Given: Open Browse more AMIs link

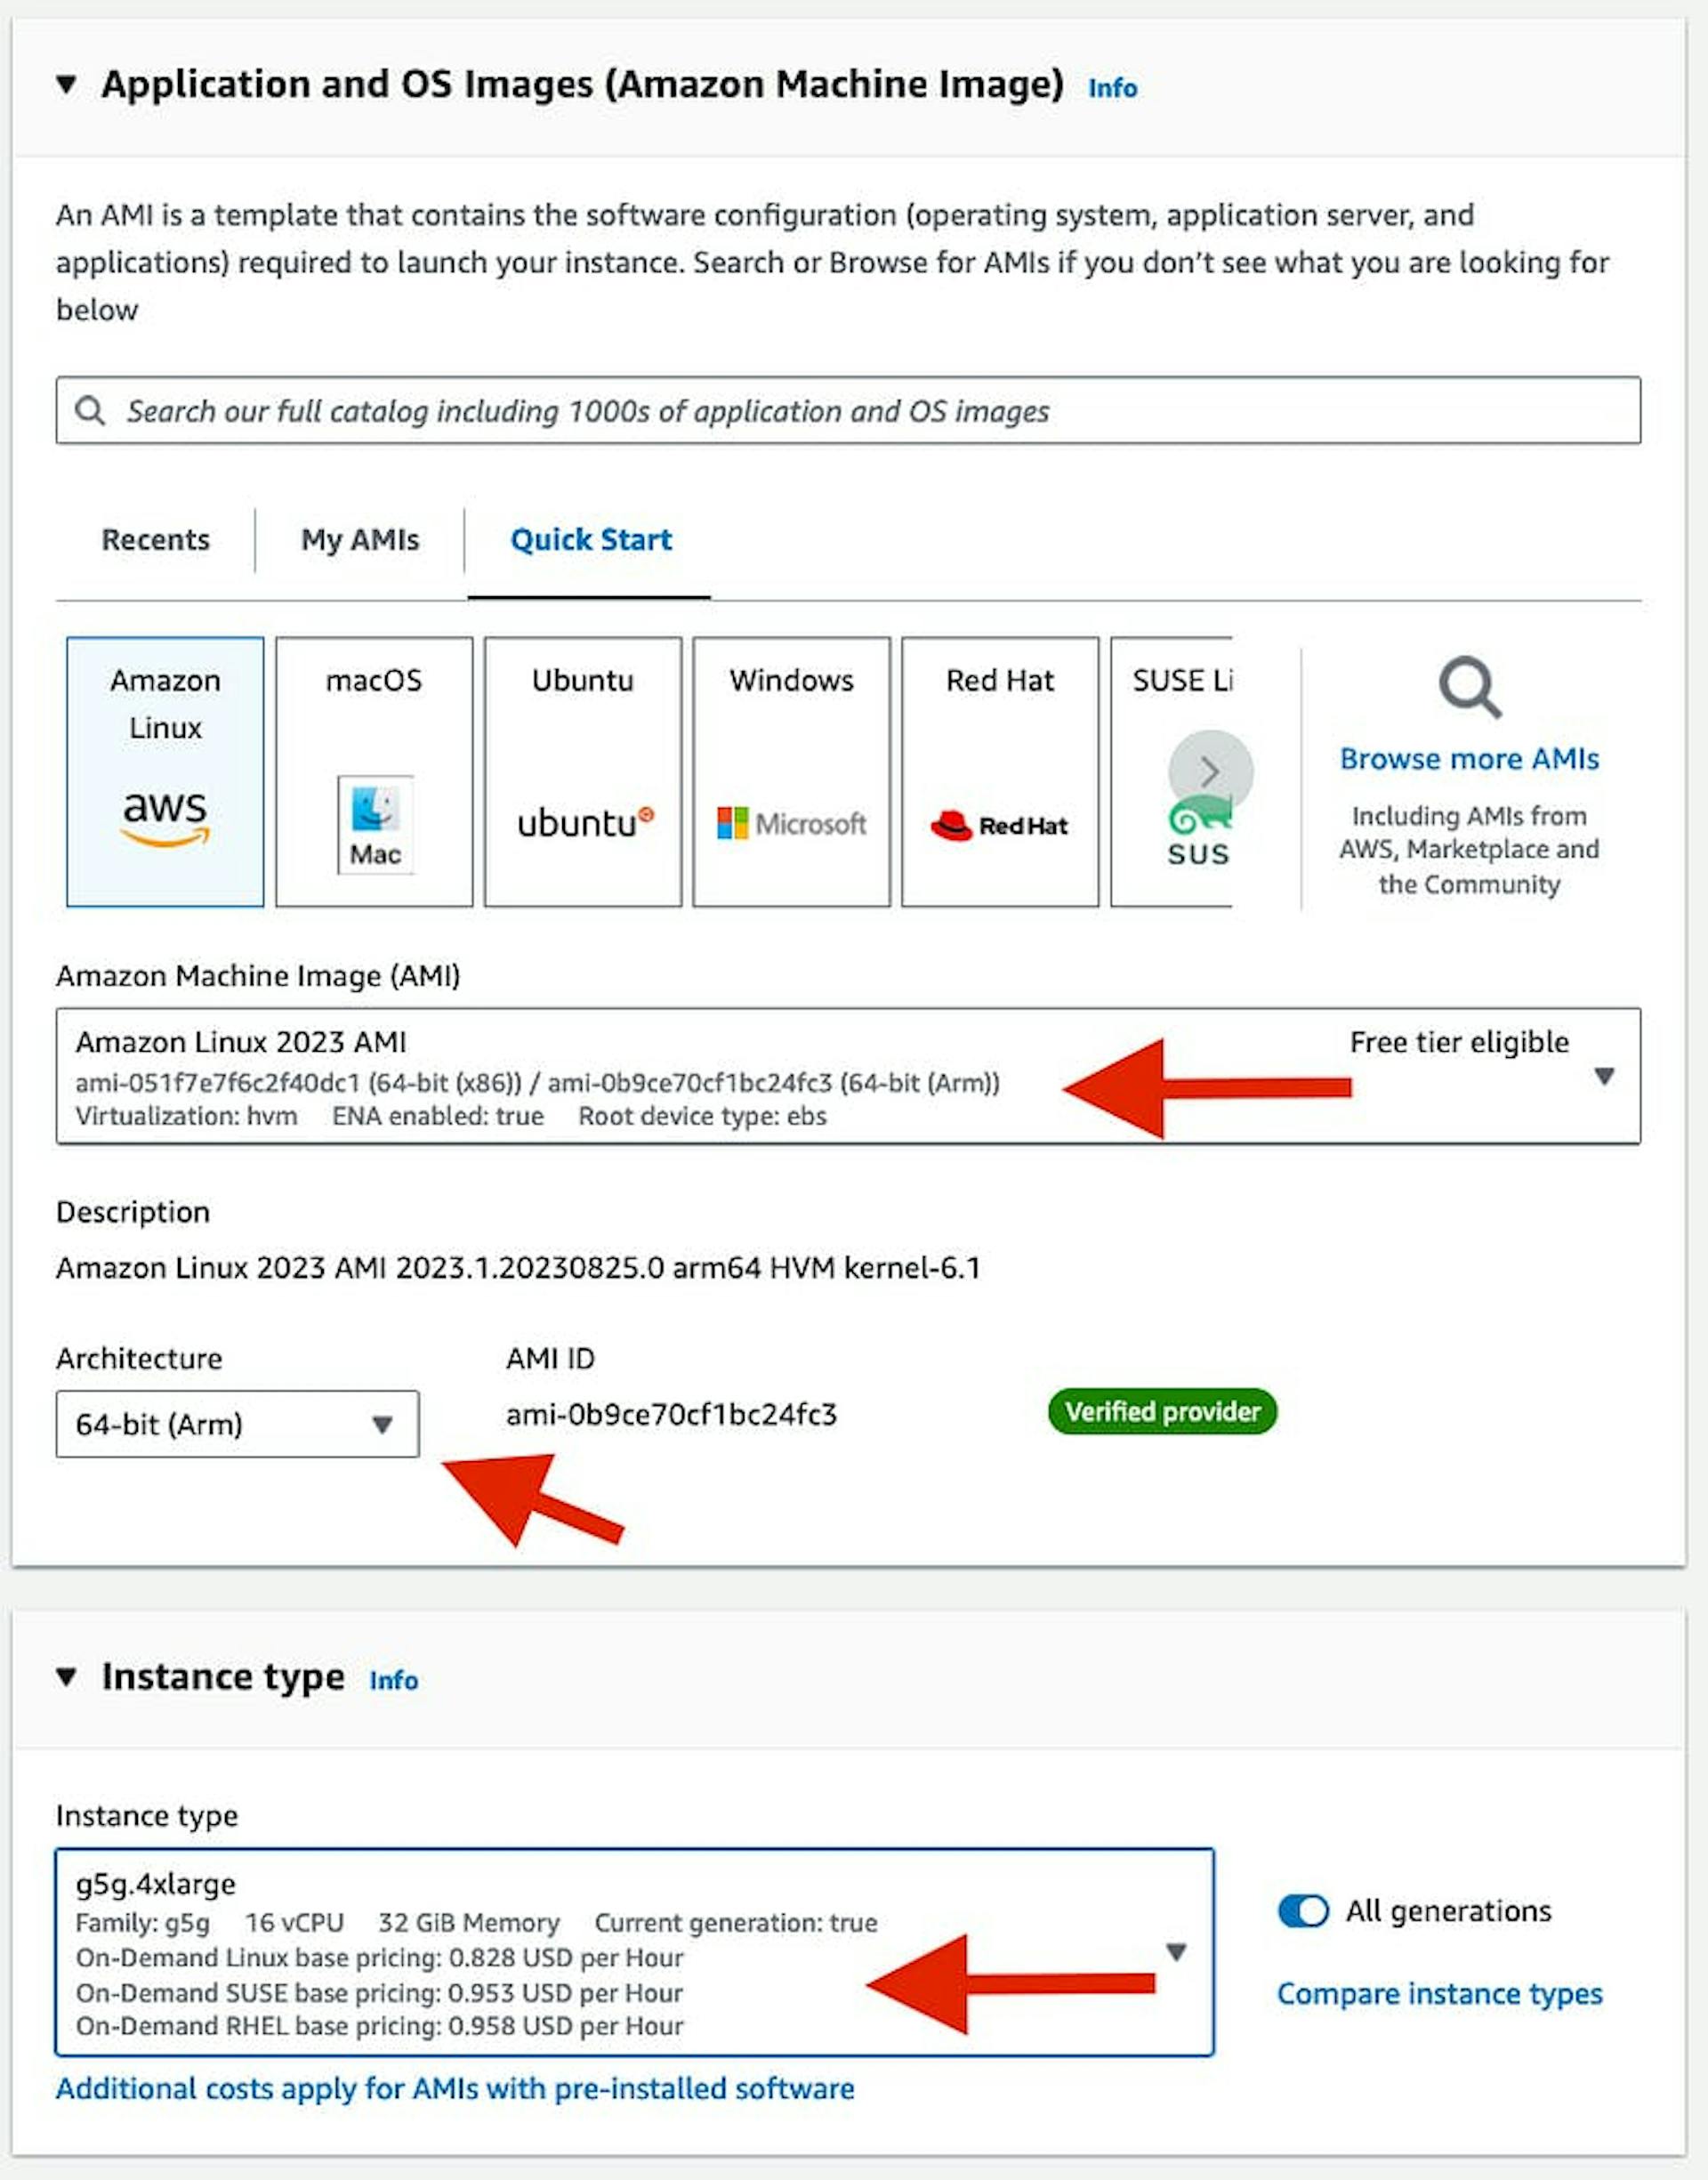Looking at the screenshot, I should 1469,759.
